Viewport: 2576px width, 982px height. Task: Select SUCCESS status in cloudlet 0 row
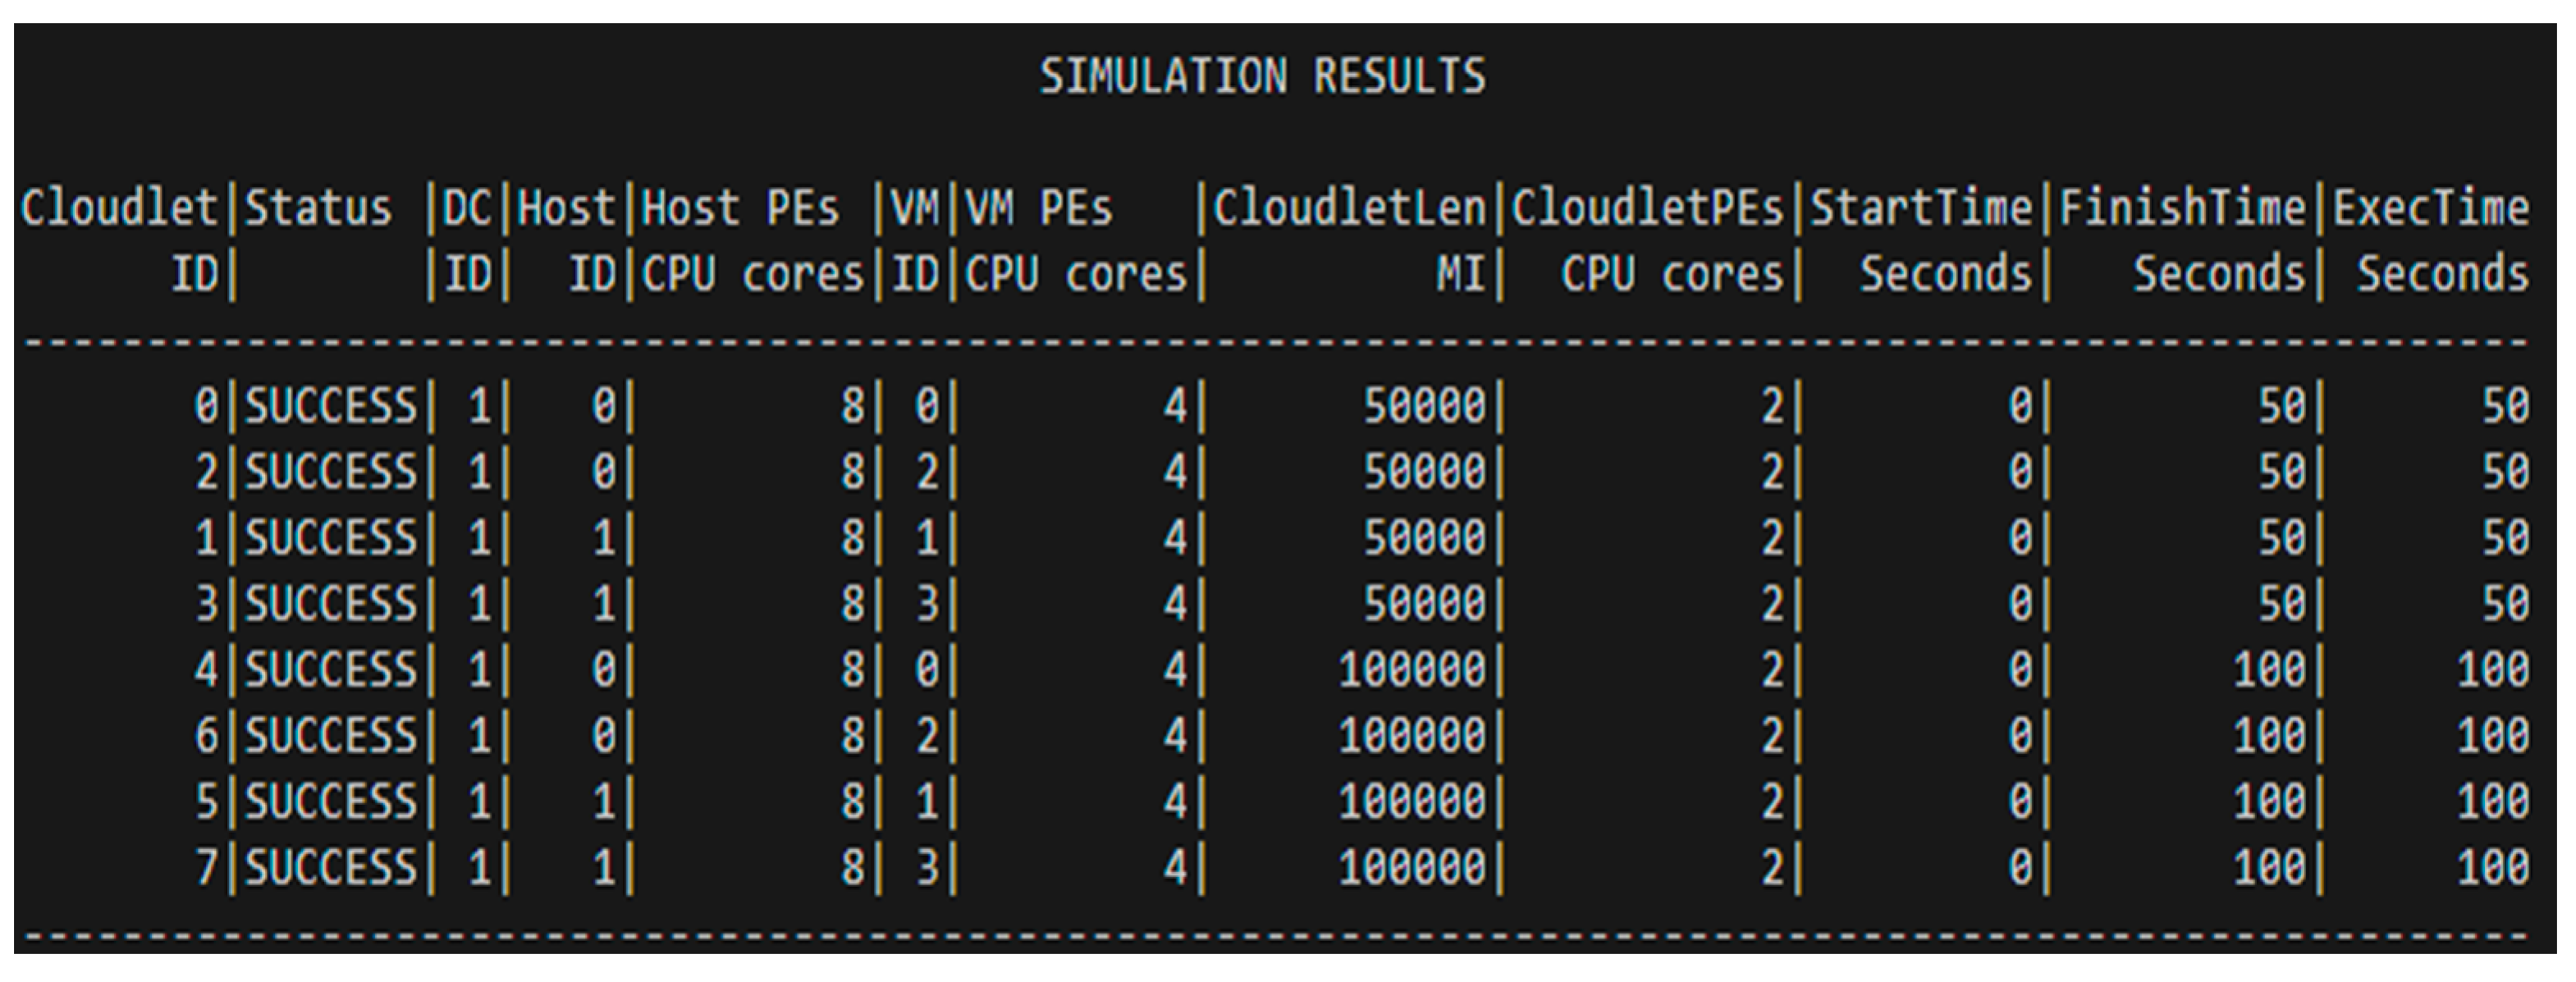pyautogui.click(x=331, y=406)
